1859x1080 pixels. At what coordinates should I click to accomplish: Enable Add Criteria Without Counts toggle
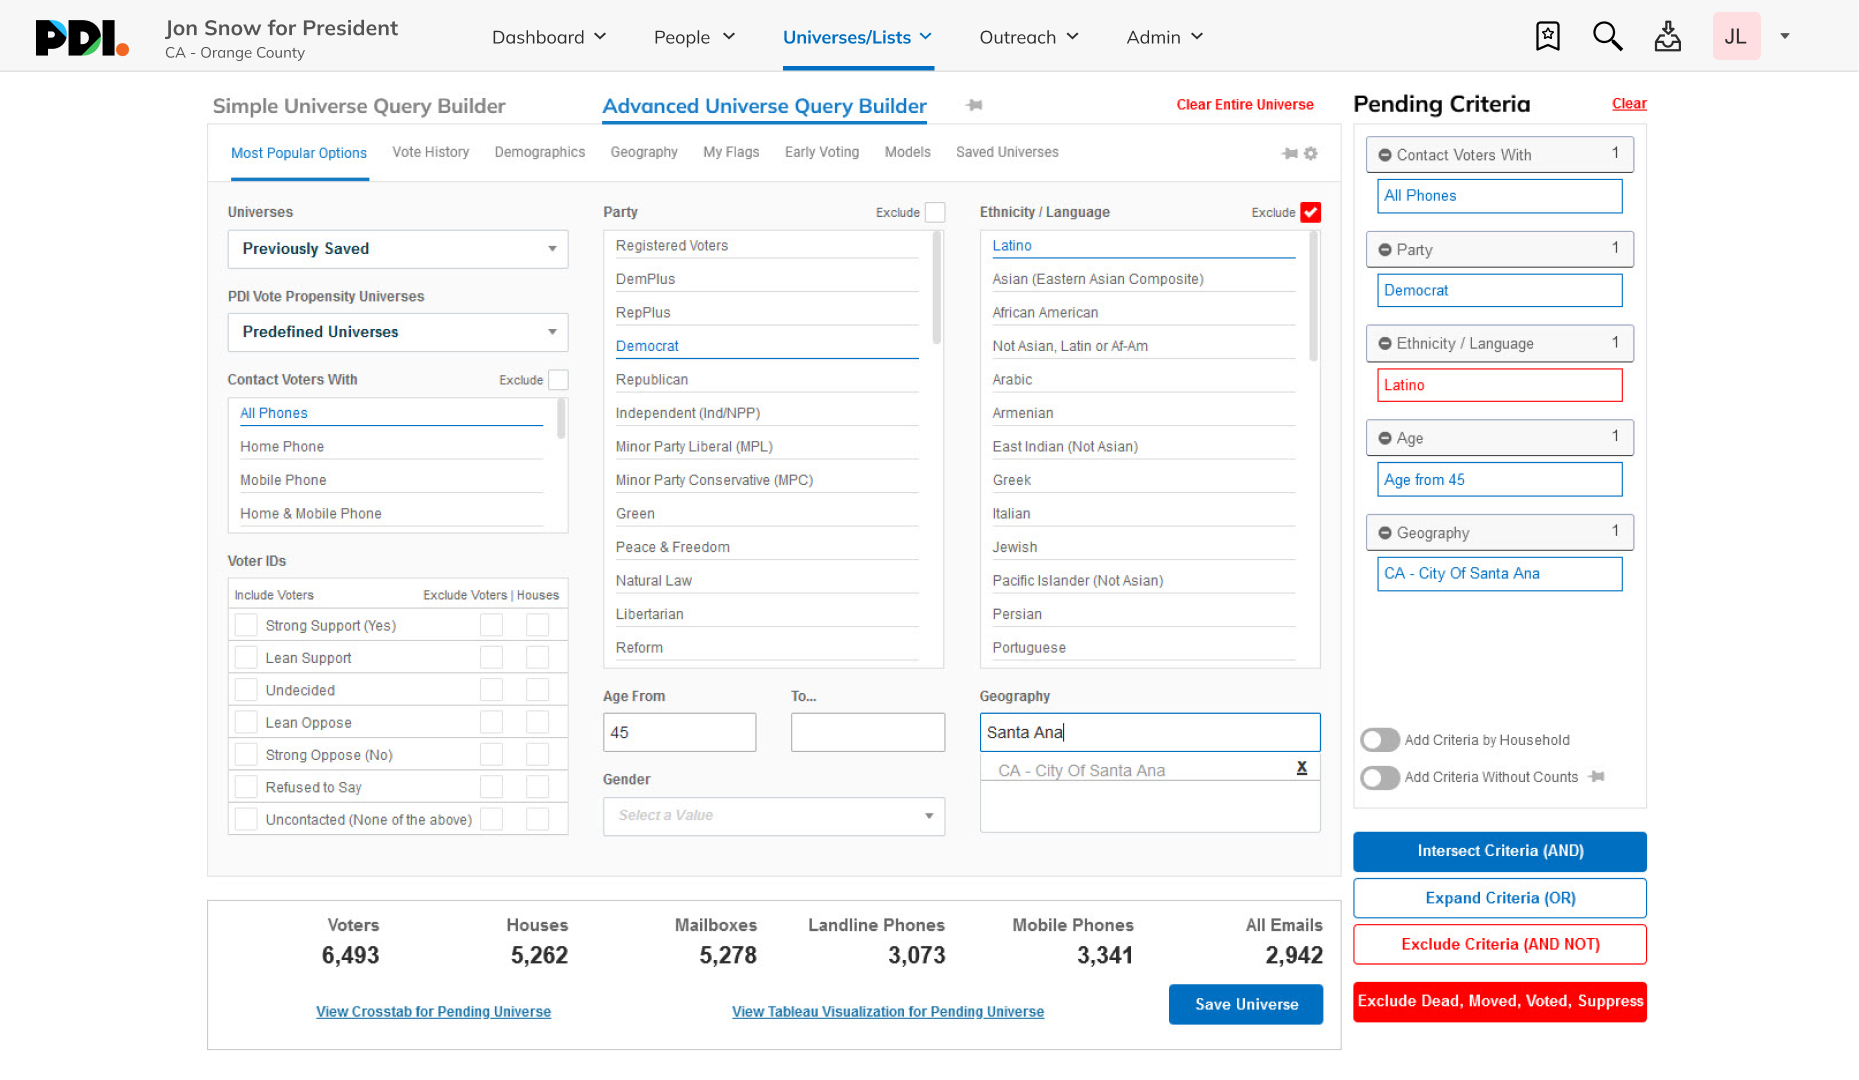[x=1380, y=777]
